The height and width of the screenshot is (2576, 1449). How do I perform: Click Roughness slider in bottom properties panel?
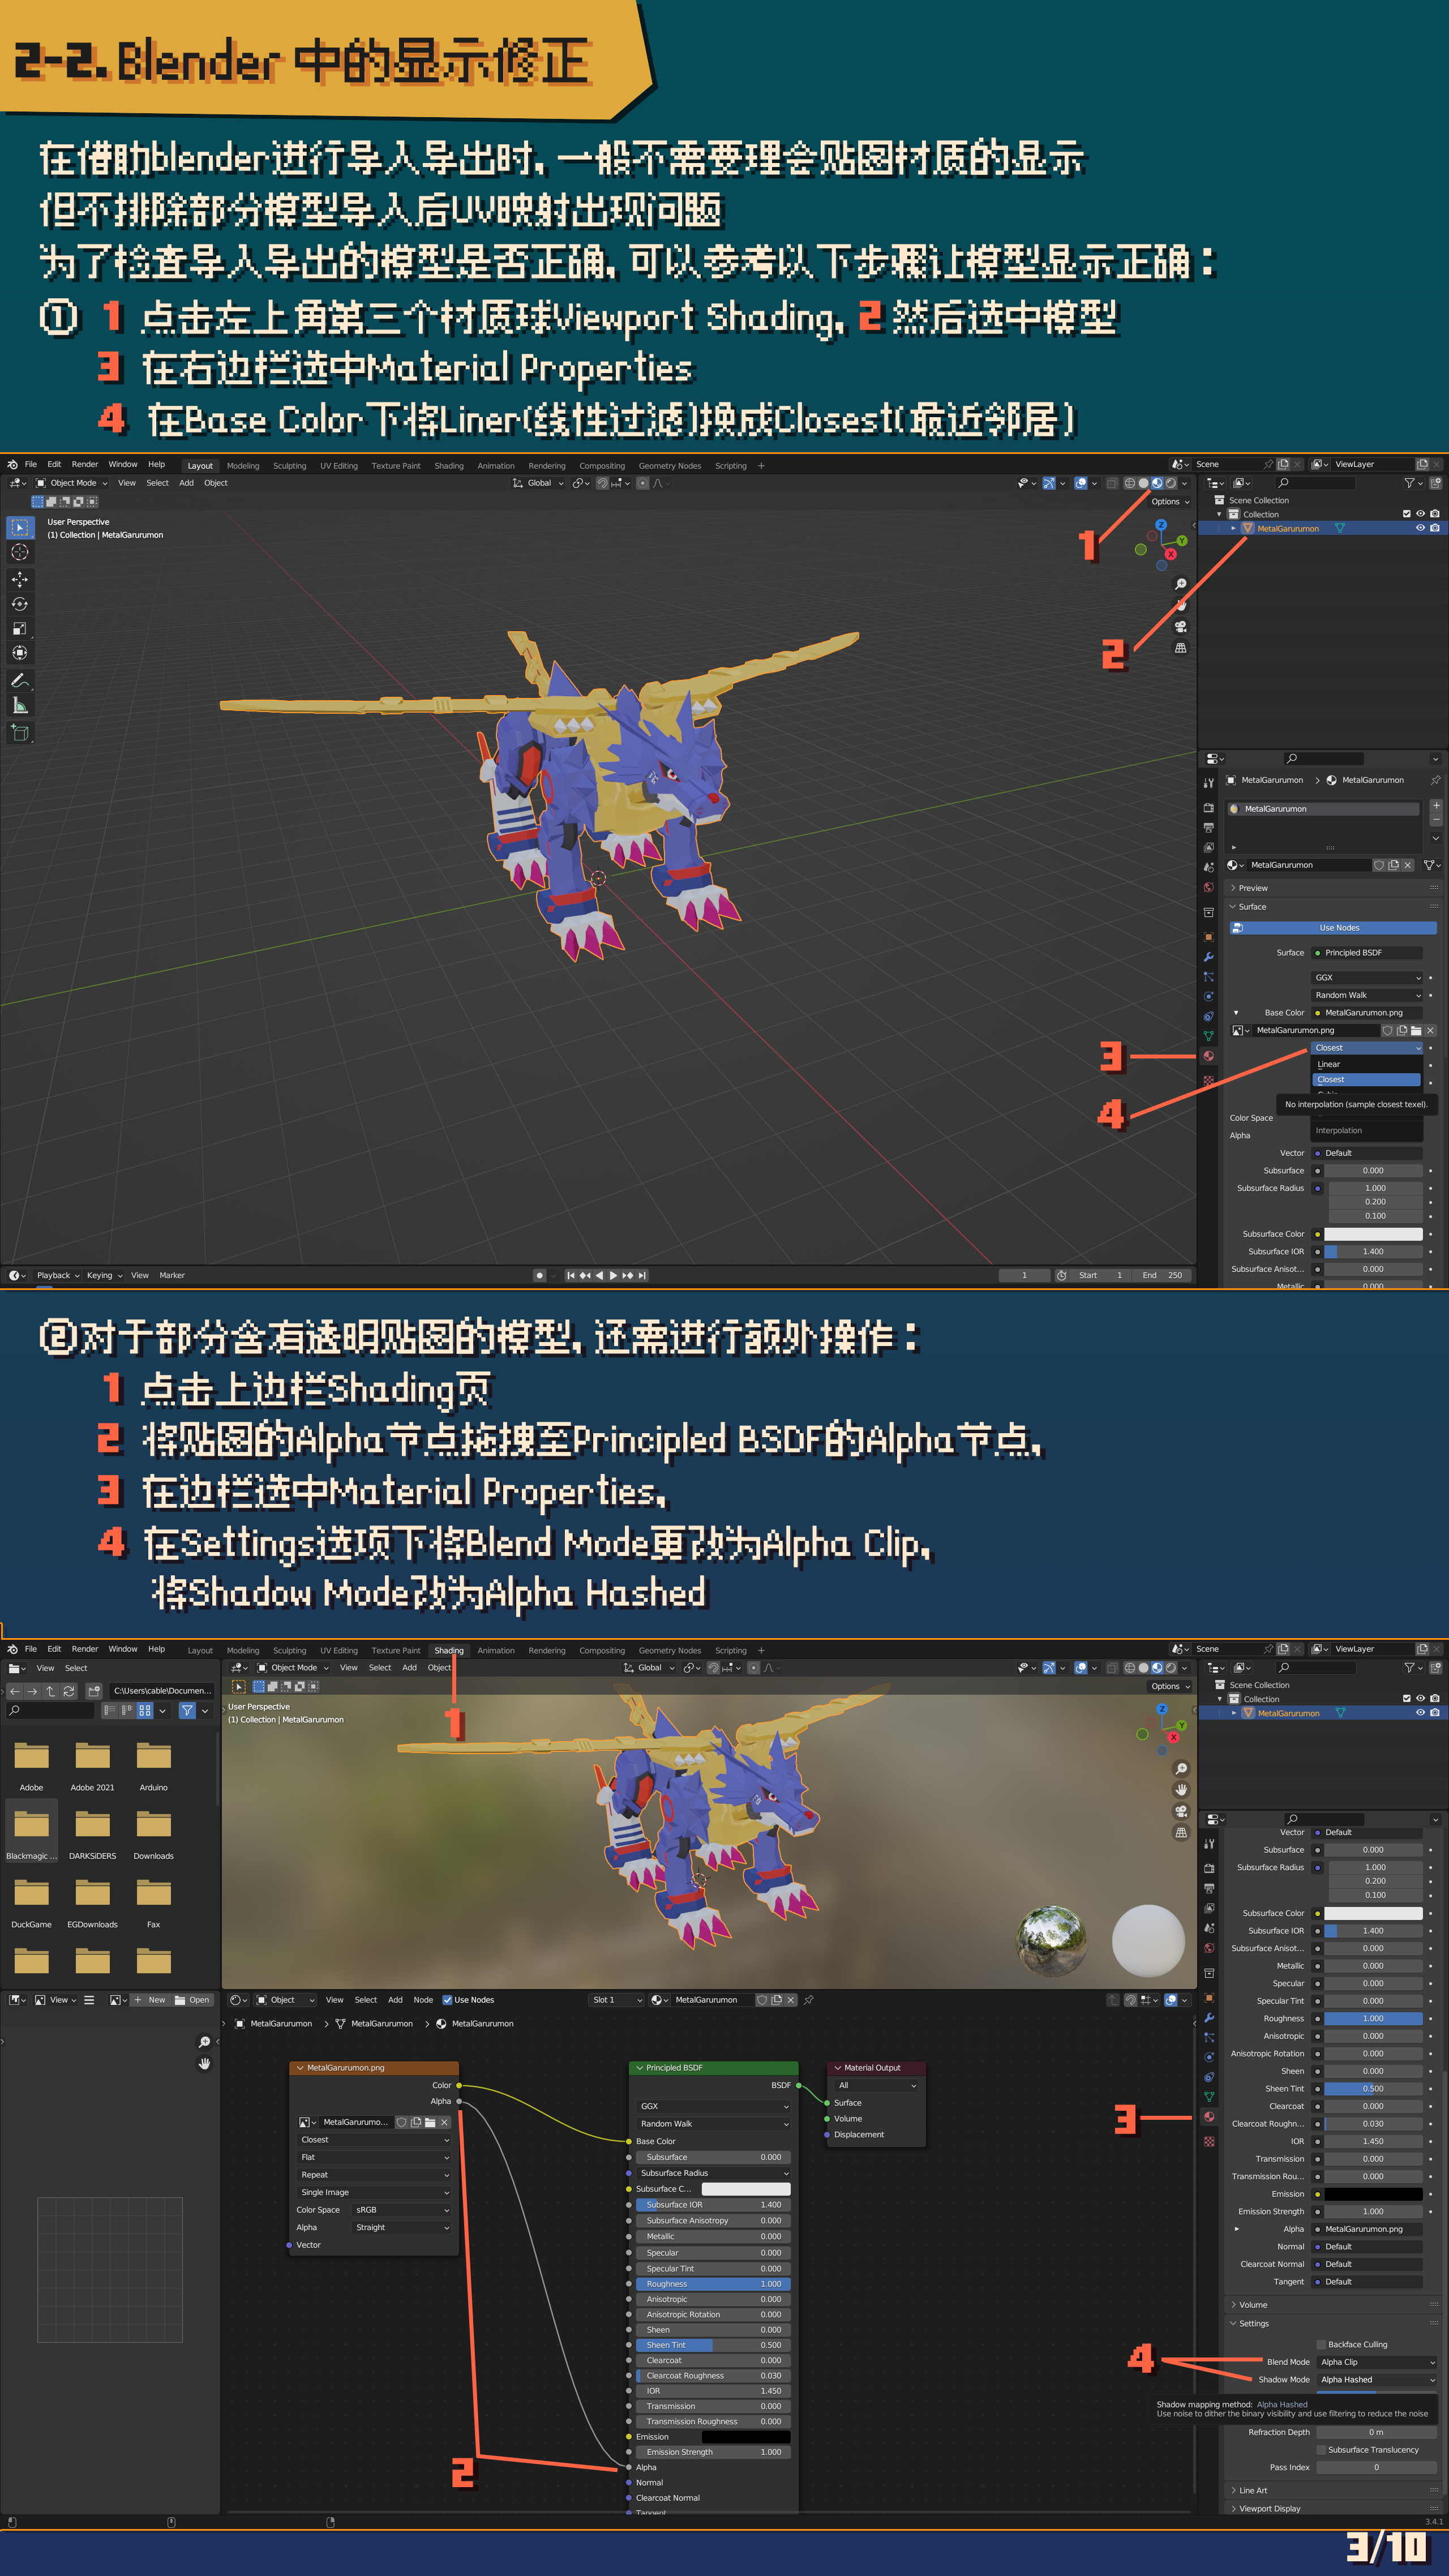1373,2018
